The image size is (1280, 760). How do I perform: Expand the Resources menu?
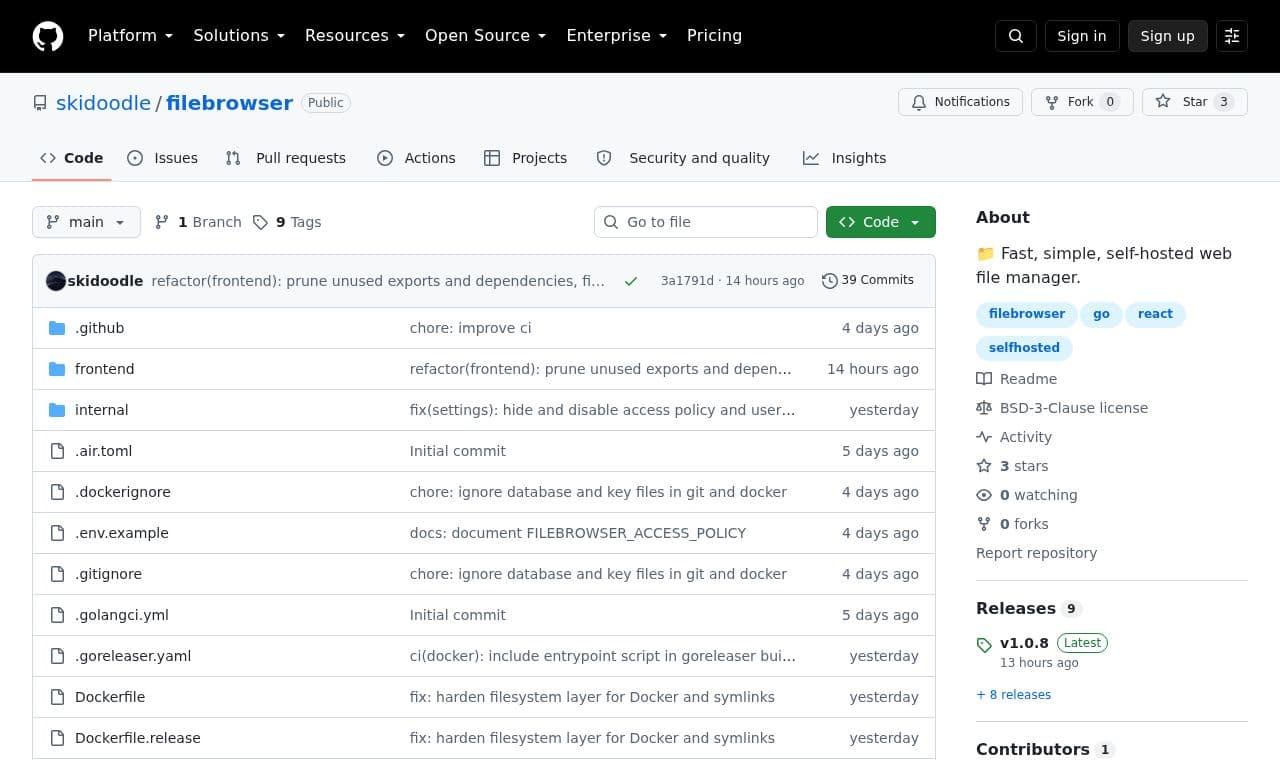pos(355,36)
